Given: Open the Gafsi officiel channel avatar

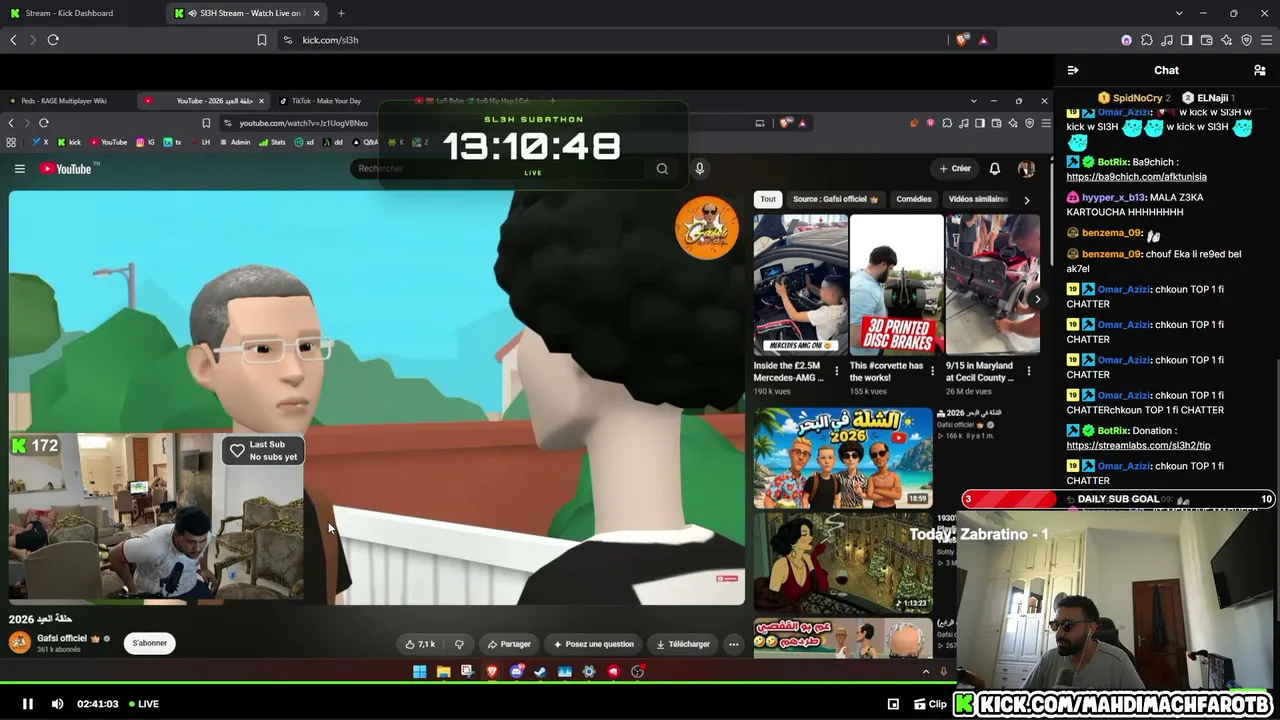Looking at the screenshot, I should [20, 643].
